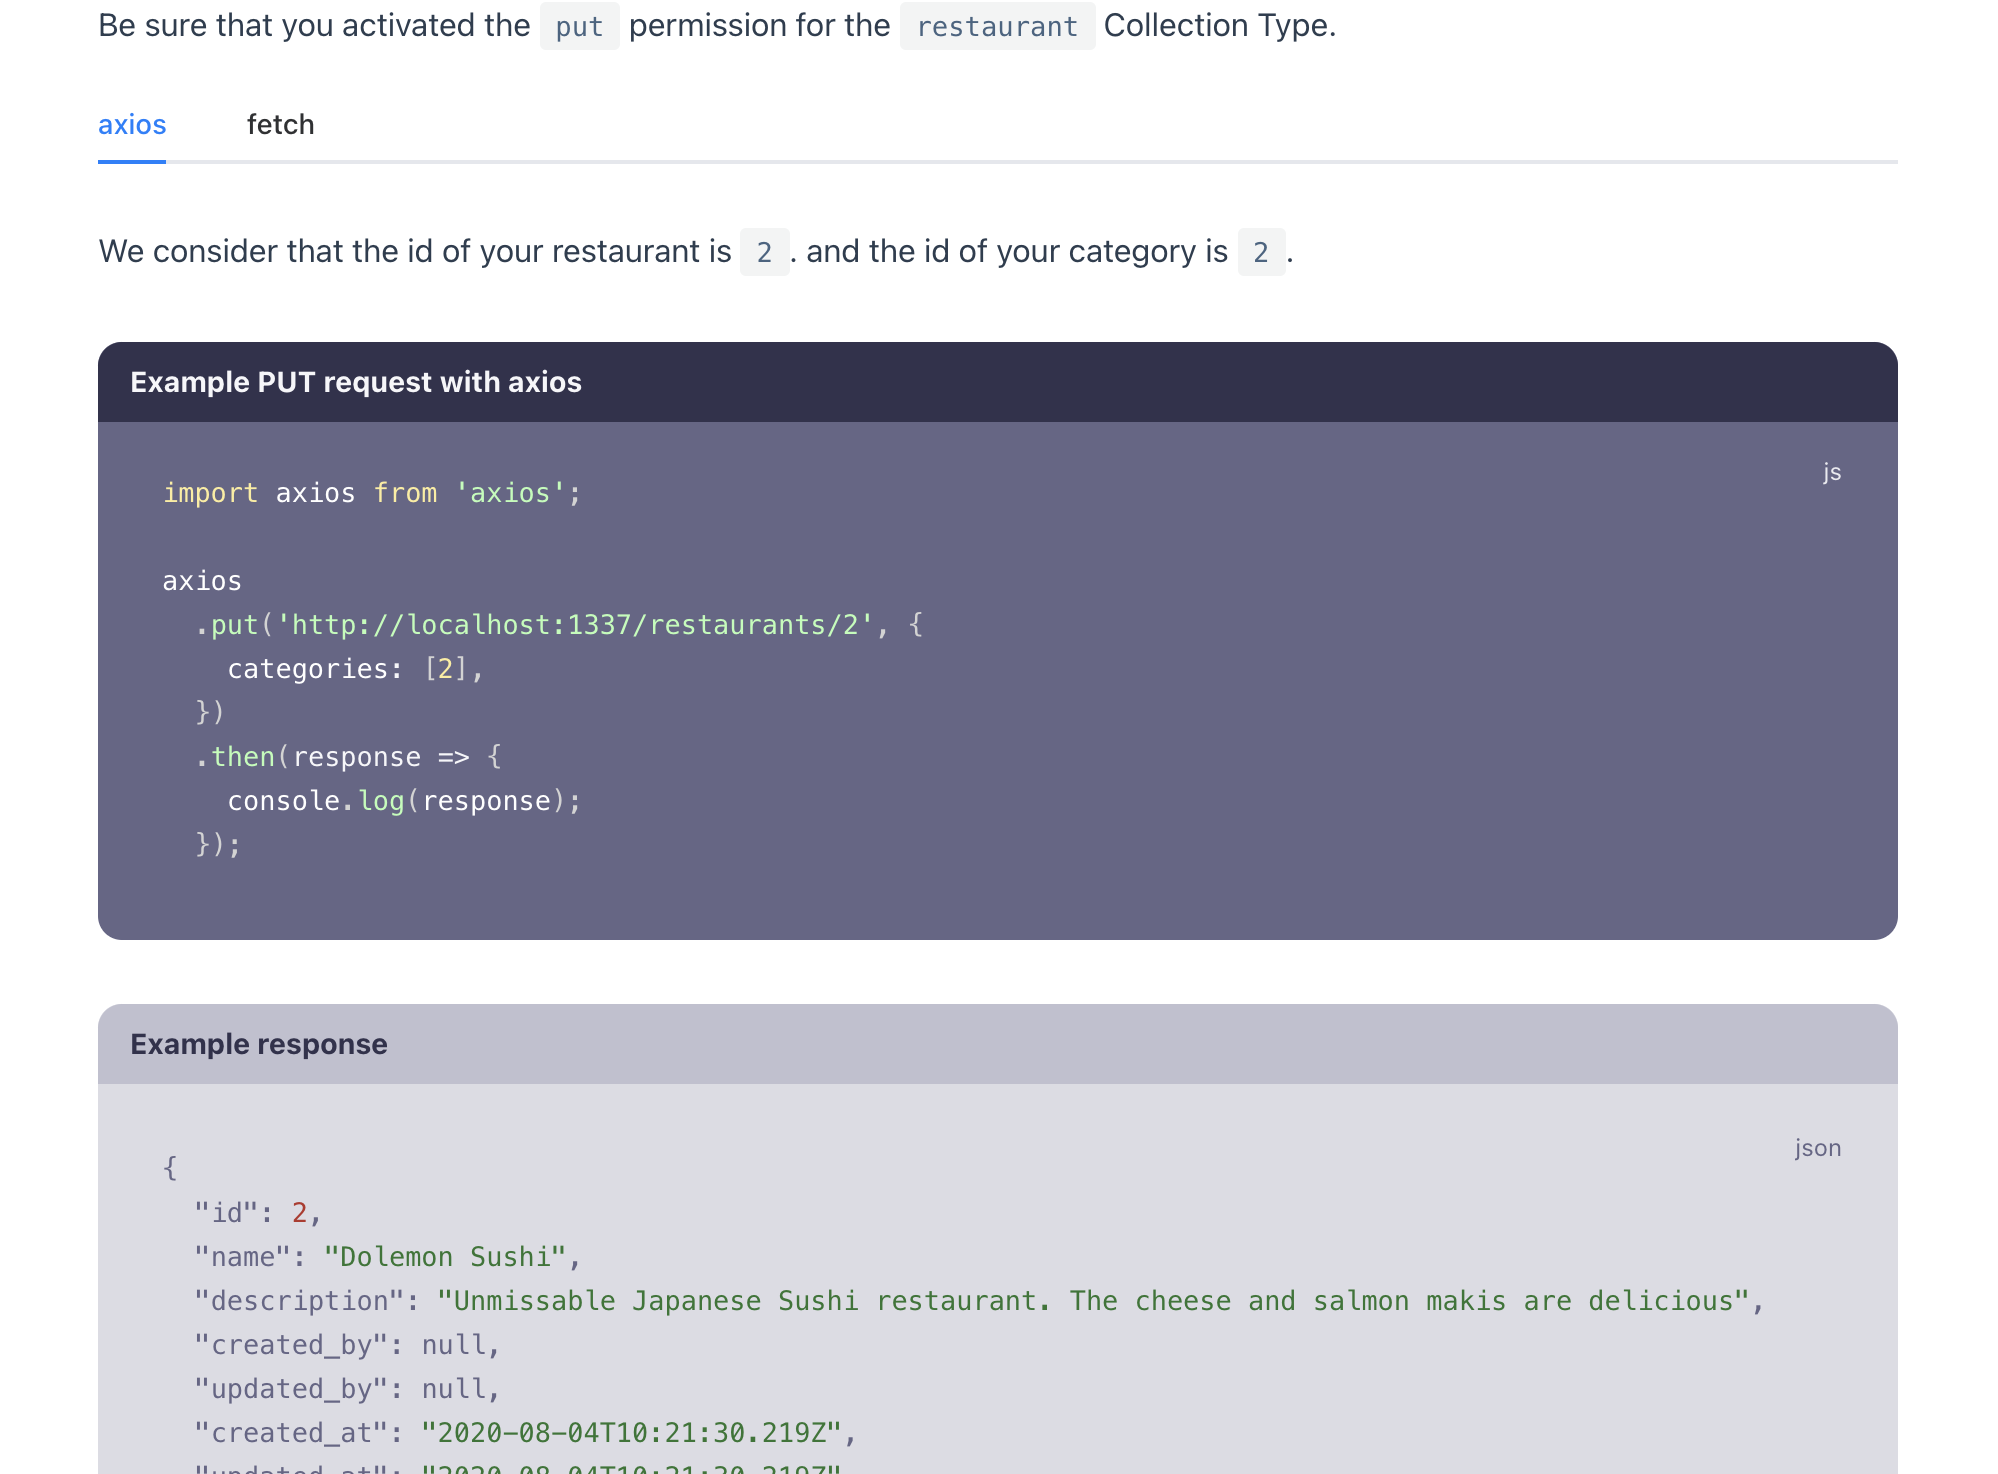1998x1474 pixels.
Task: Click the description string in JSON response
Action: pos(1092,1301)
